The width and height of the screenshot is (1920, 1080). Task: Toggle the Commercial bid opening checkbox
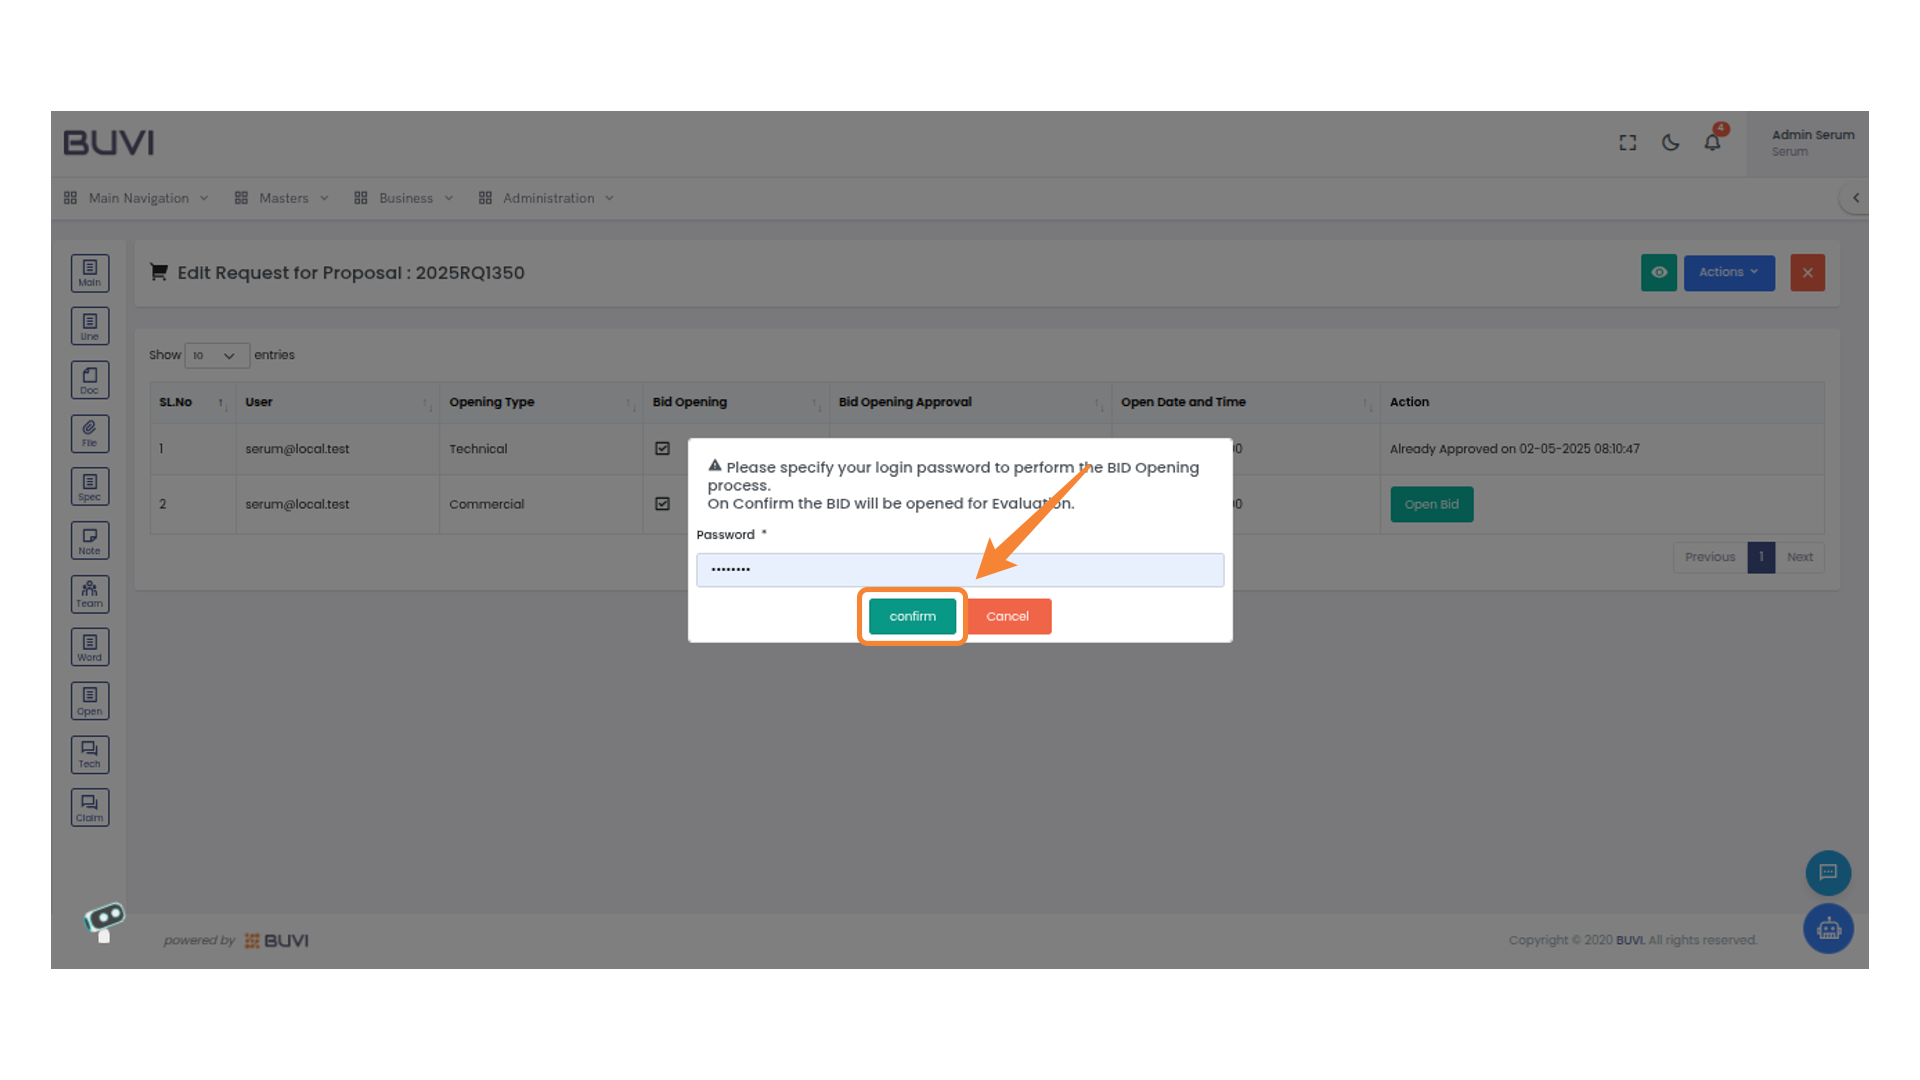tap(663, 504)
